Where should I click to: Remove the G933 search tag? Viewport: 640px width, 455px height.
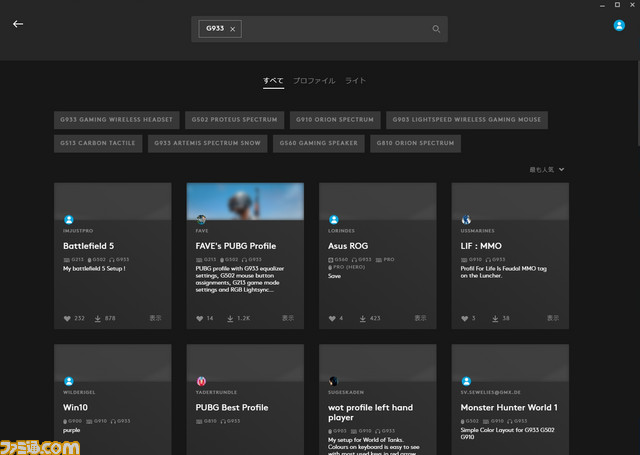(233, 29)
